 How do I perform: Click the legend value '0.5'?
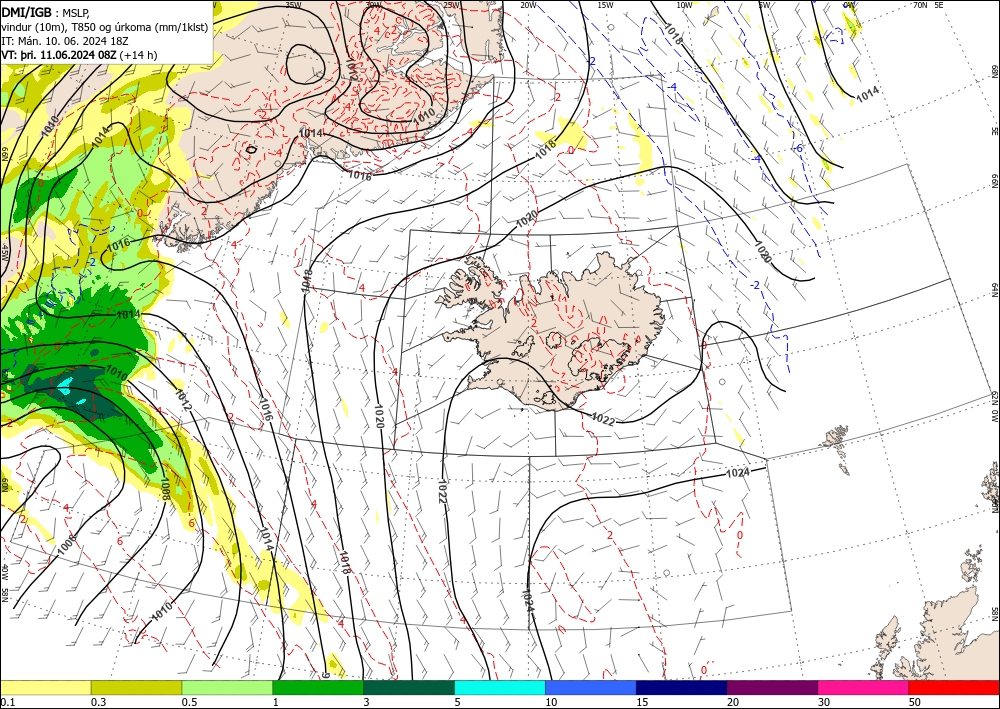(189, 702)
